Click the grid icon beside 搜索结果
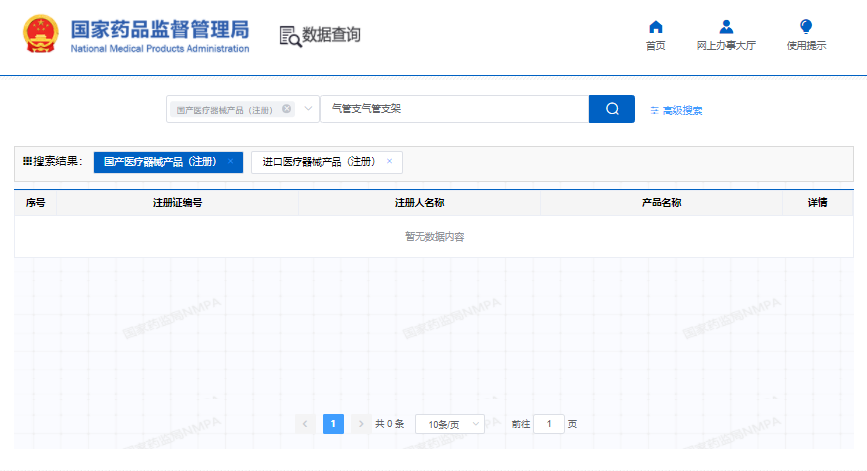This screenshot has width=867, height=471. pos(27,161)
